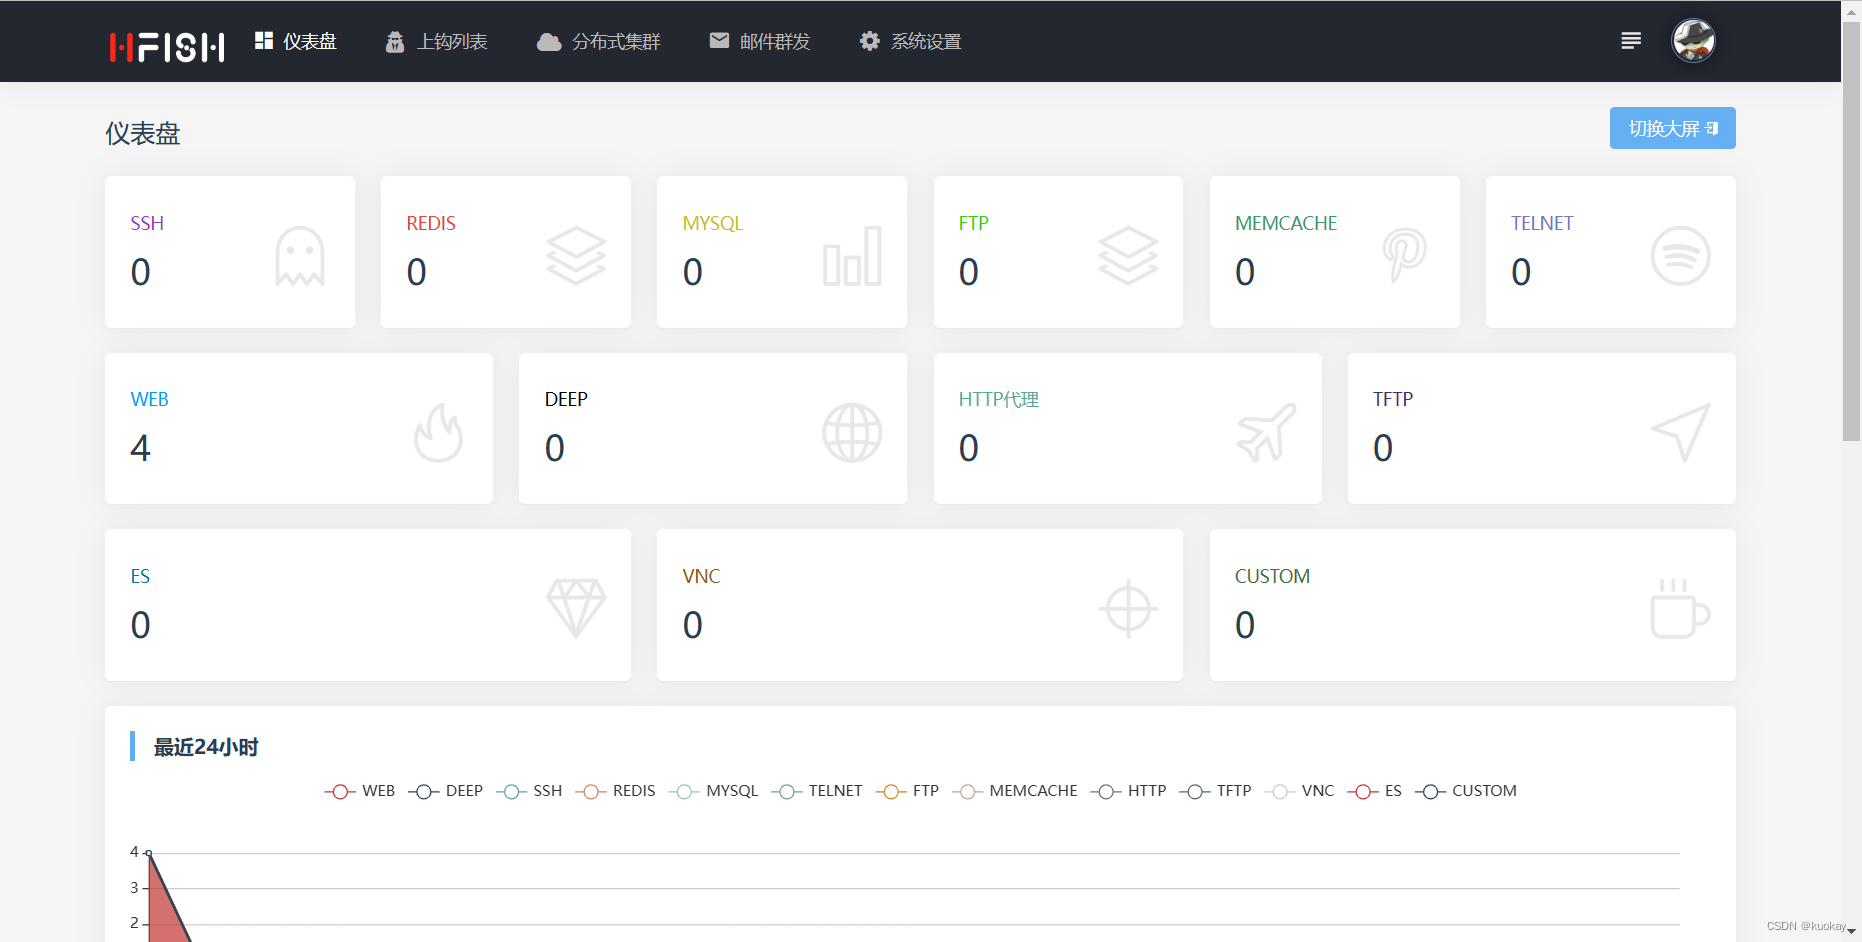Click the layers icon in FTP card
1862x942 pixels.
click(1128, 256)
